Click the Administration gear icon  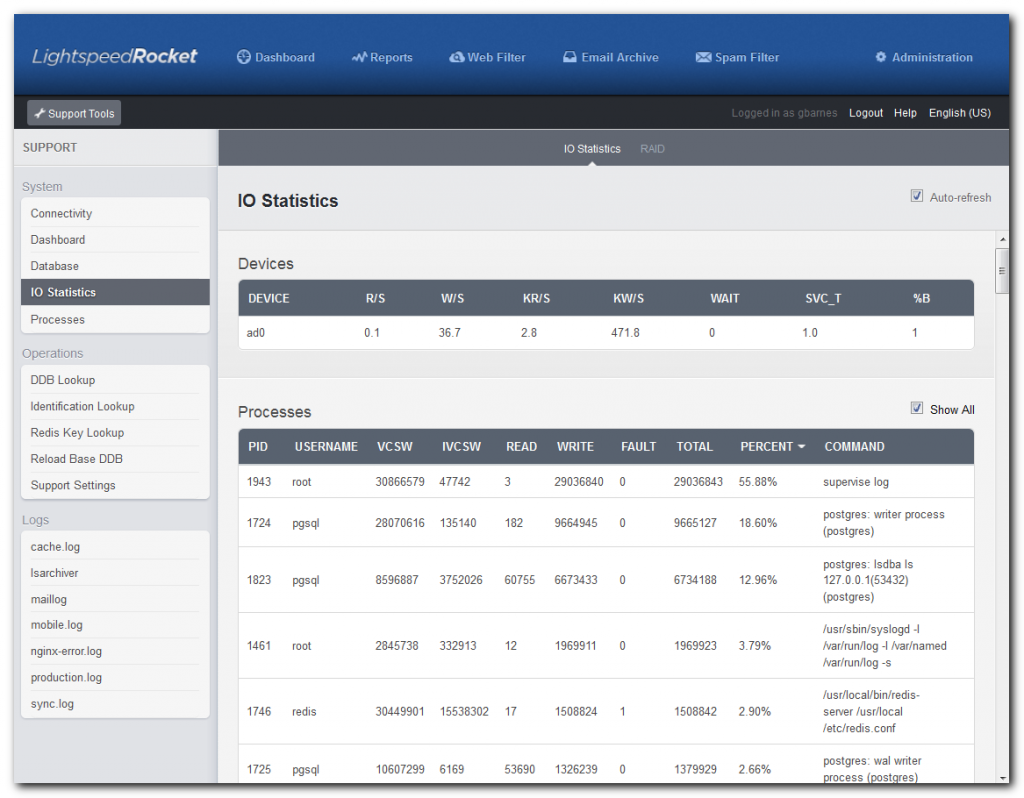[881, 57]
